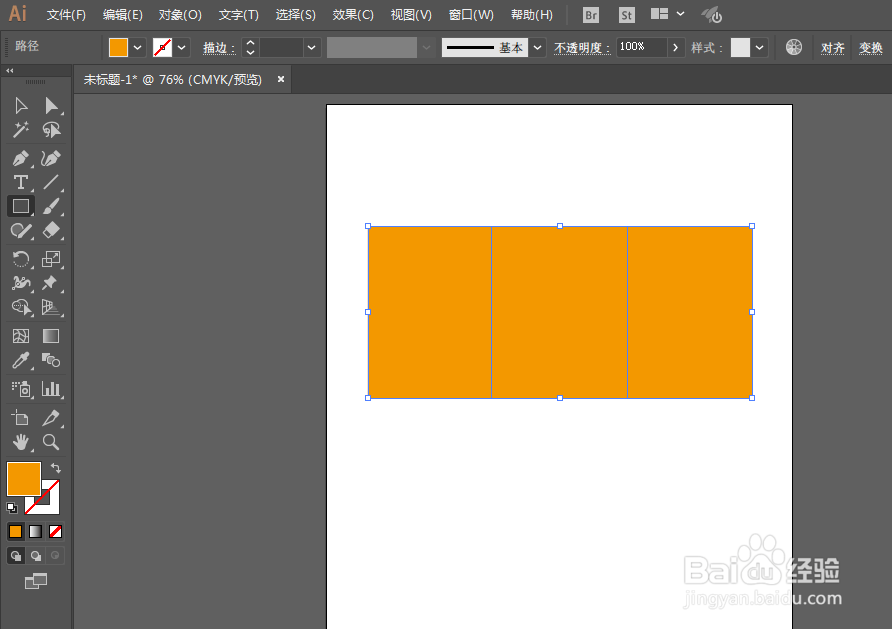Open the 视图(V) menu
This screenshot has width=892, height=629.
[x=411, y=15]
